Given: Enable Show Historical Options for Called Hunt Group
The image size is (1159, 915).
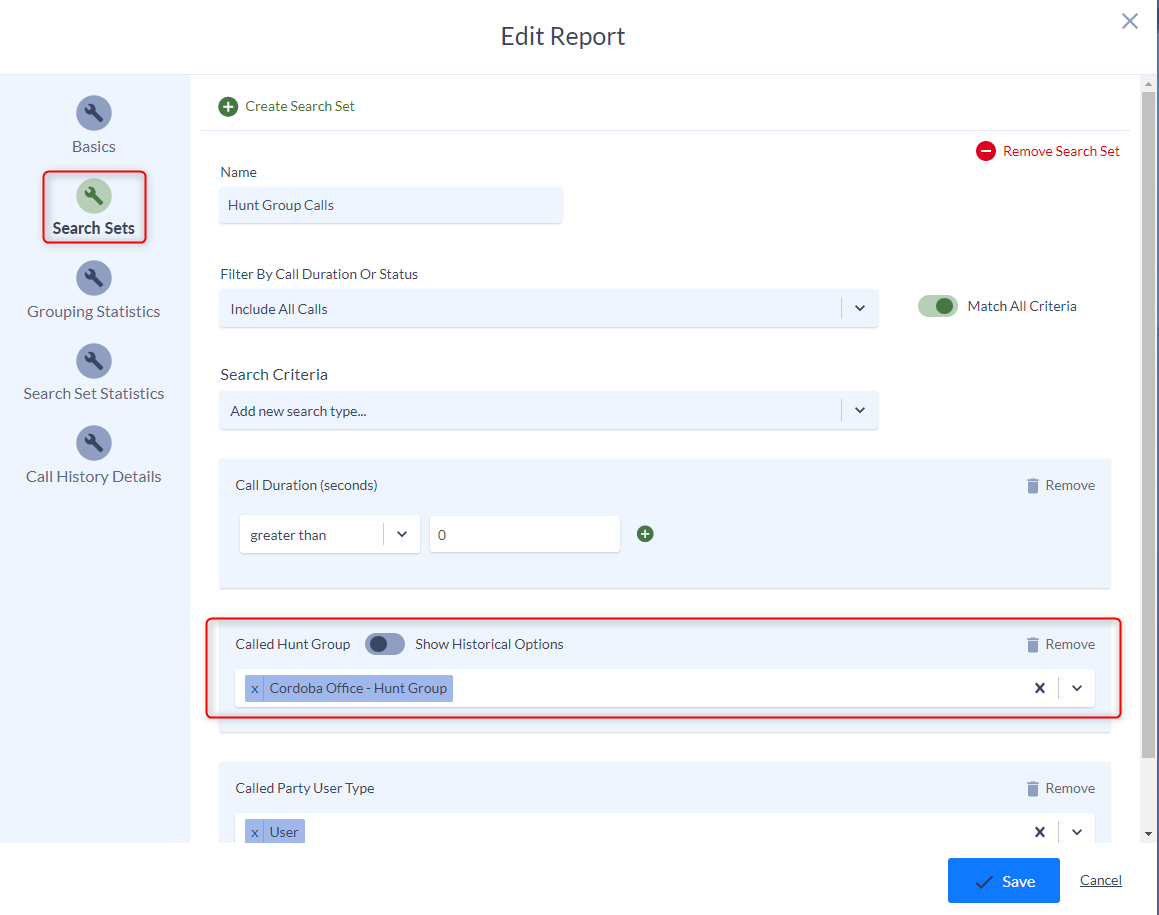Looking at the screenshot, I should pyautogui.click(x=384, y=644).
